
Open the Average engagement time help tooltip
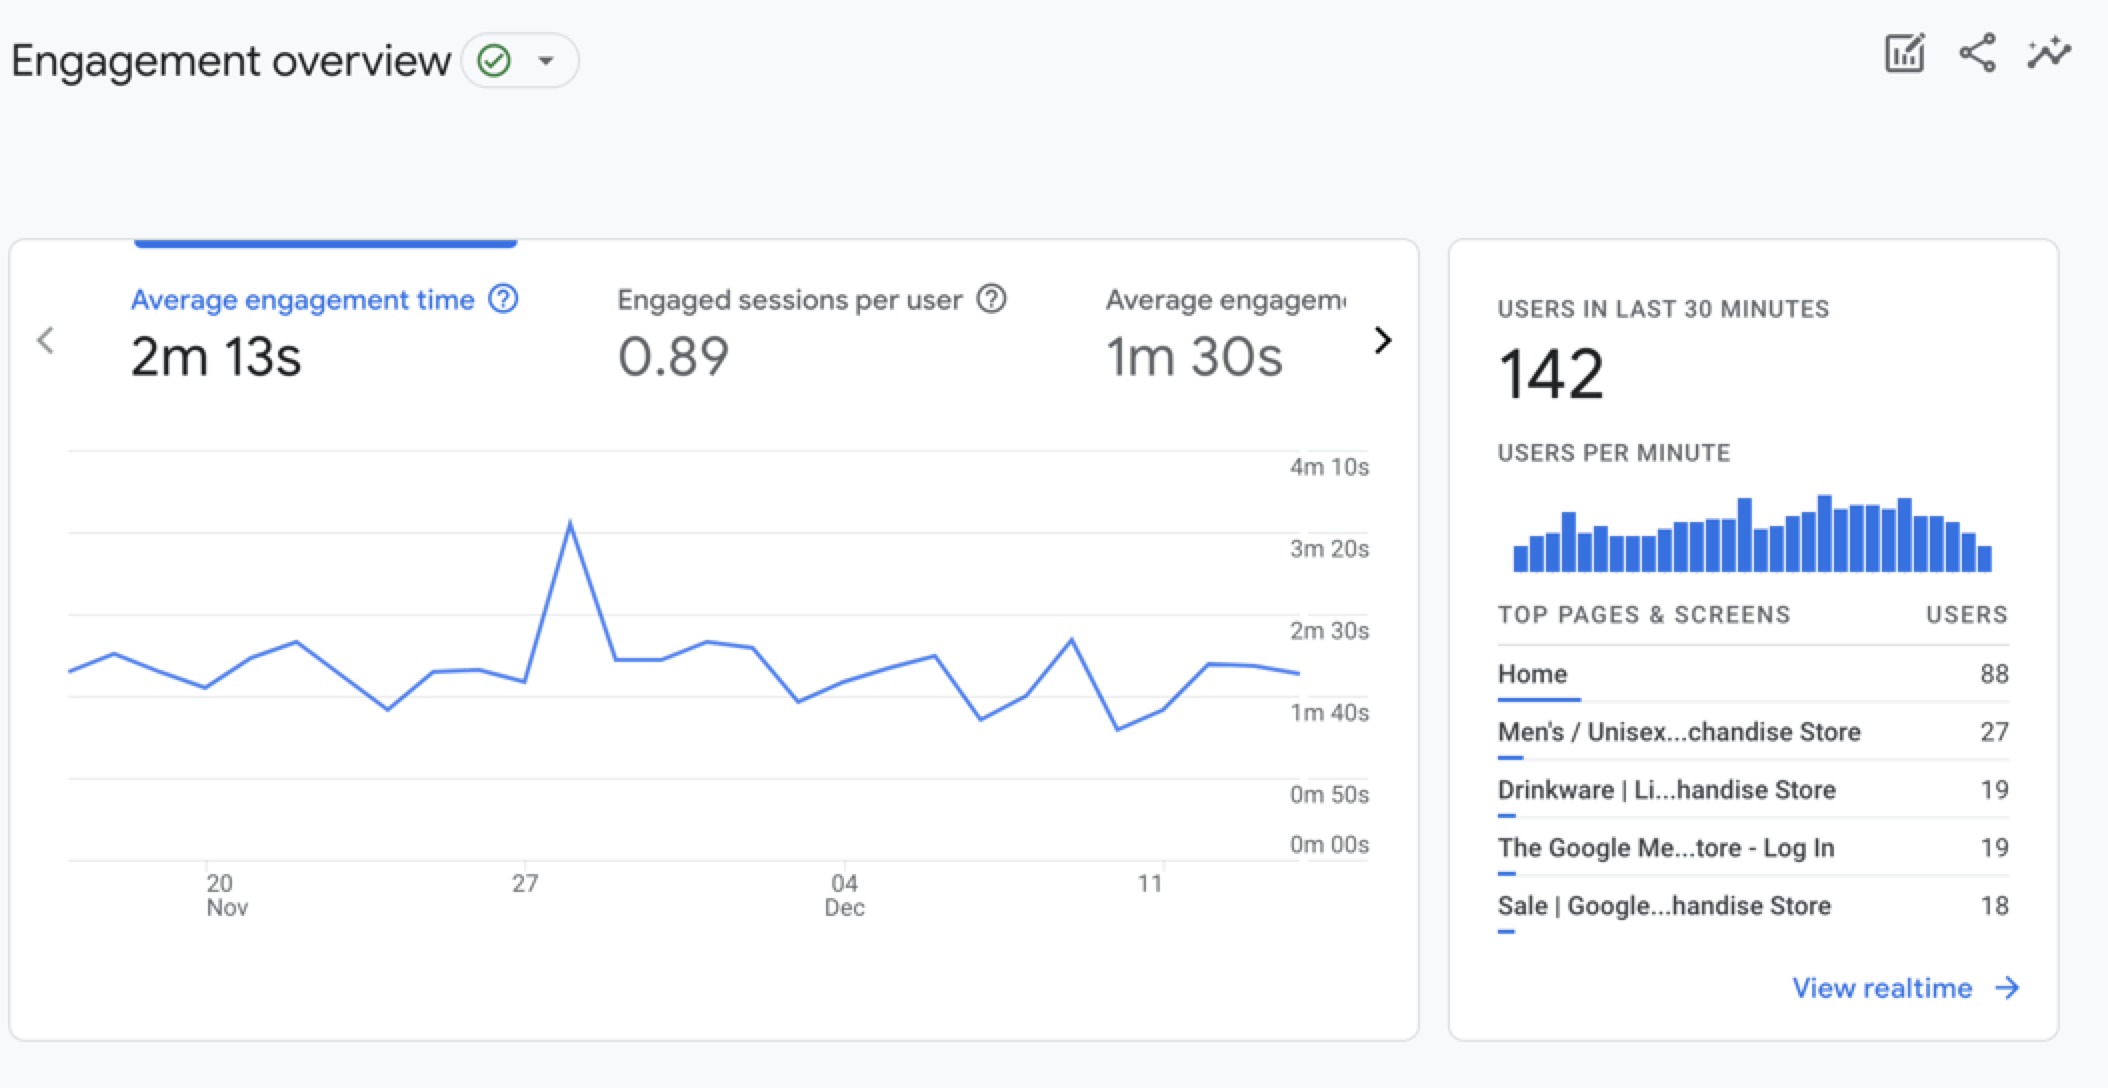coord(504,299)
